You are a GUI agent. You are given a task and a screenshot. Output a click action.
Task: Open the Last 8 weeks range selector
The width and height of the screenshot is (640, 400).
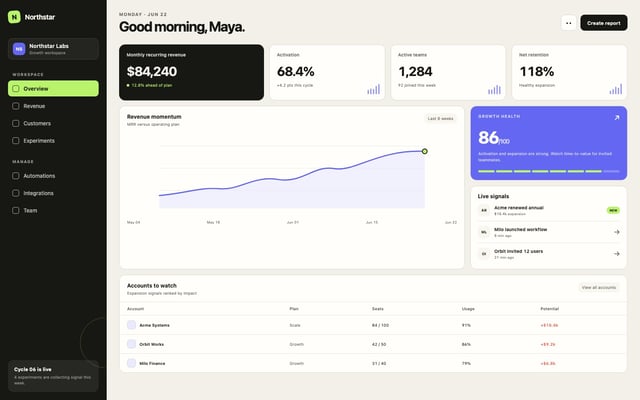[440, 118]
